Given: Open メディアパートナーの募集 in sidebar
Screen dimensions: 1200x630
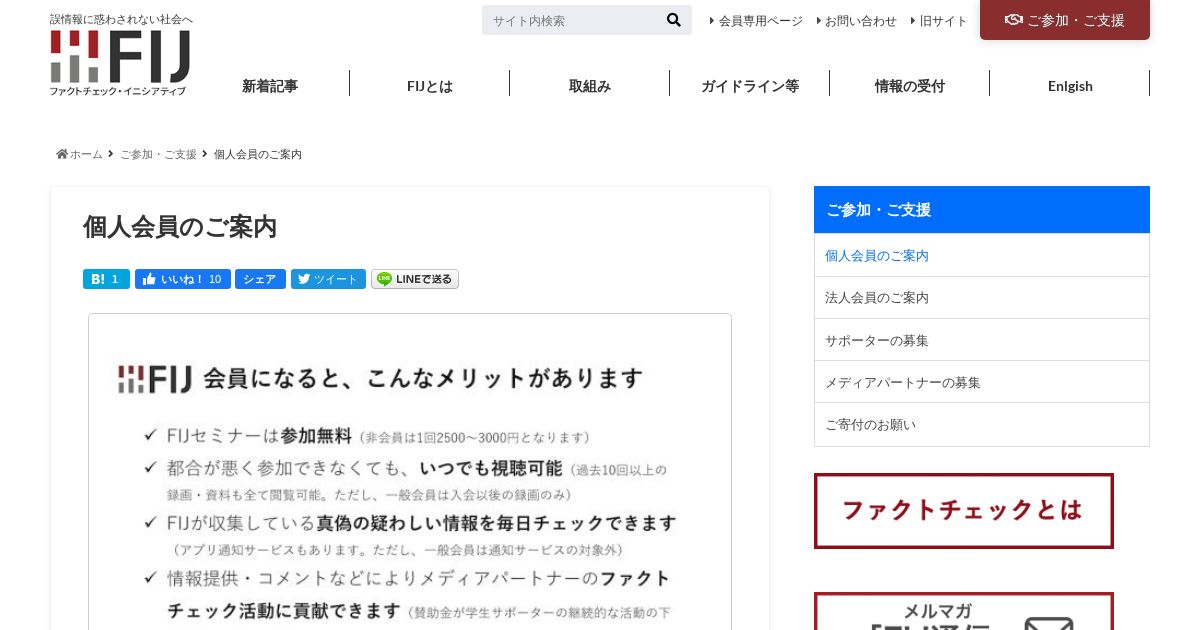Looking at the screenshot, I should tap(982, 382).
